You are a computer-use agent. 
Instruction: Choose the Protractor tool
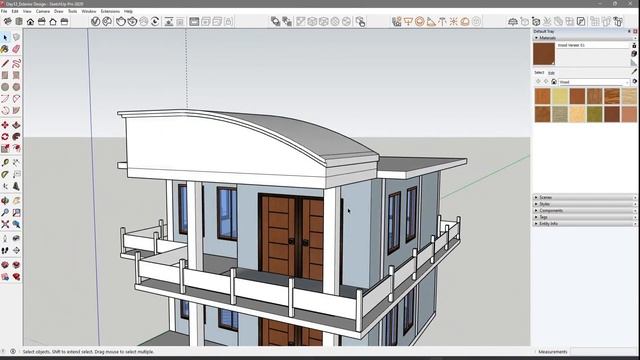pos(5,175)
